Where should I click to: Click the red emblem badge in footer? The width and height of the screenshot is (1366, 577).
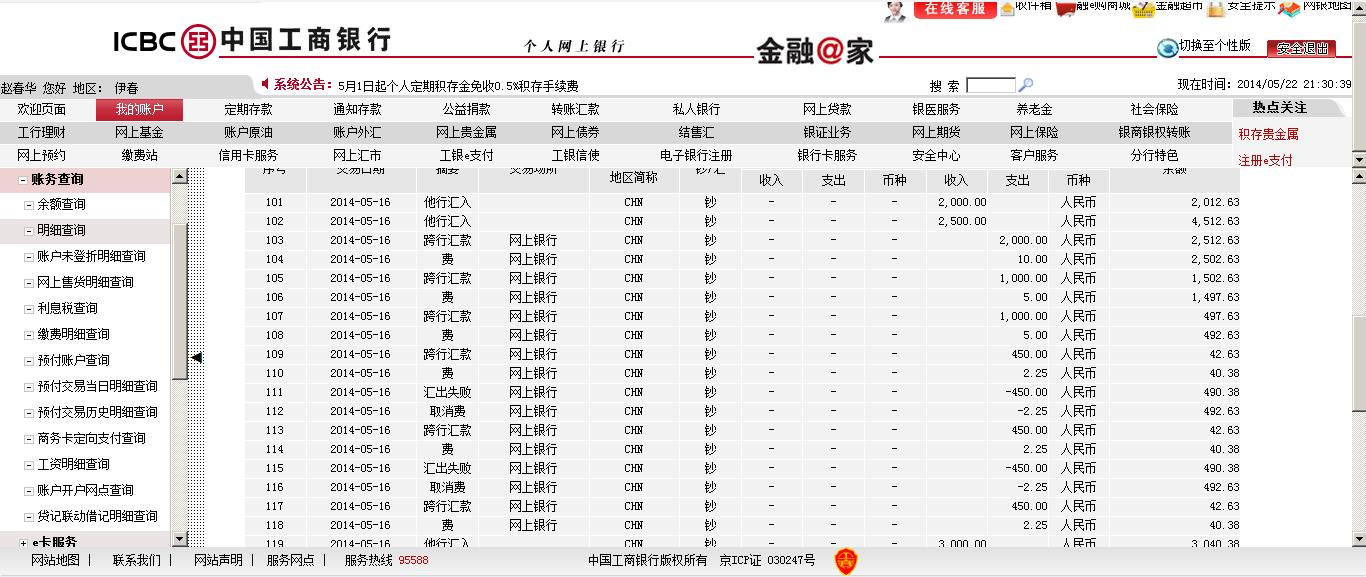(x=846, y=561)
